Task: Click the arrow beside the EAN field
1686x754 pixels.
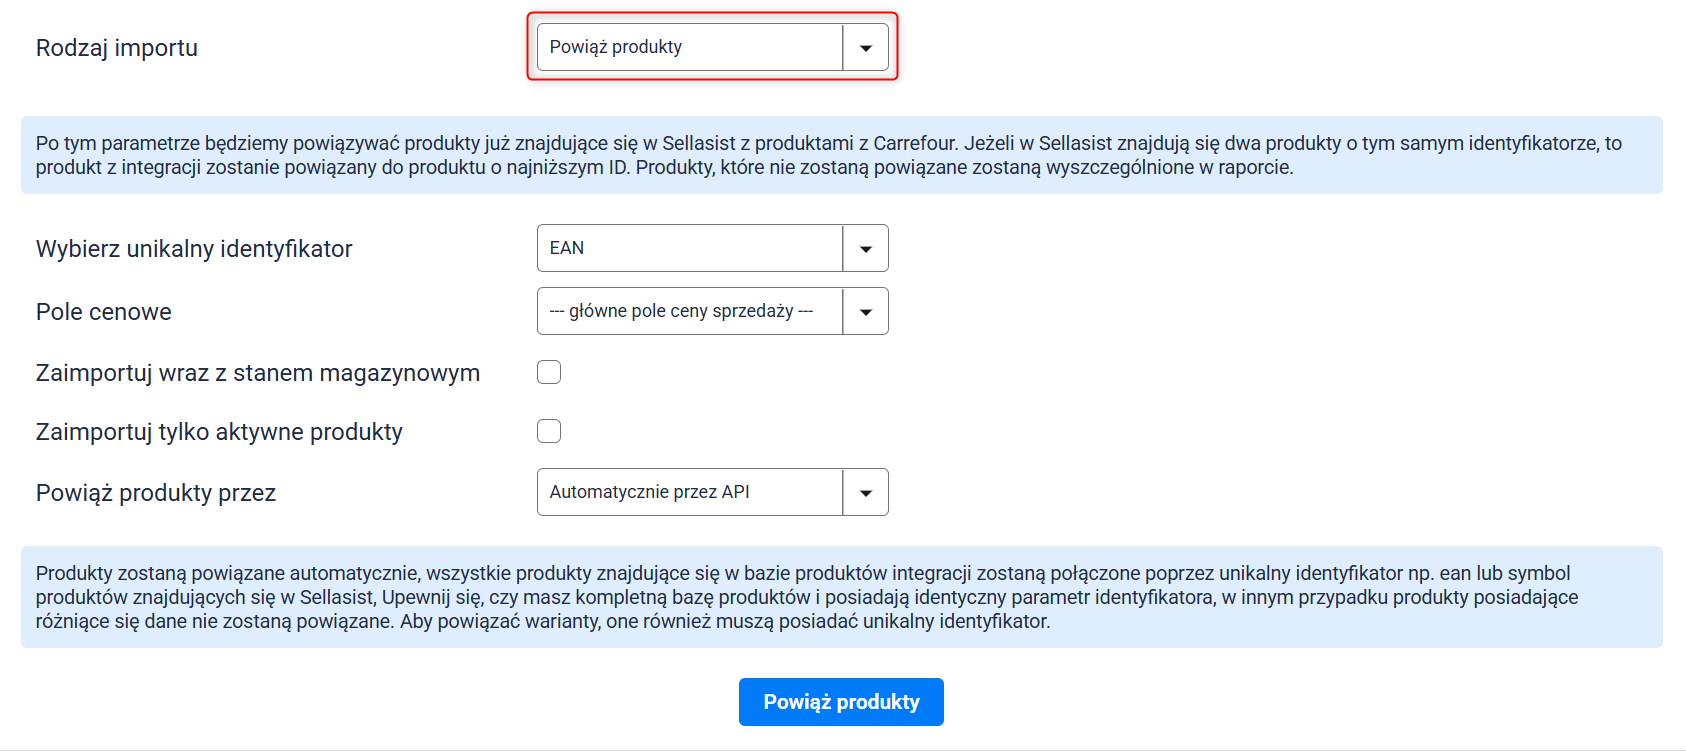Action: 865,249
